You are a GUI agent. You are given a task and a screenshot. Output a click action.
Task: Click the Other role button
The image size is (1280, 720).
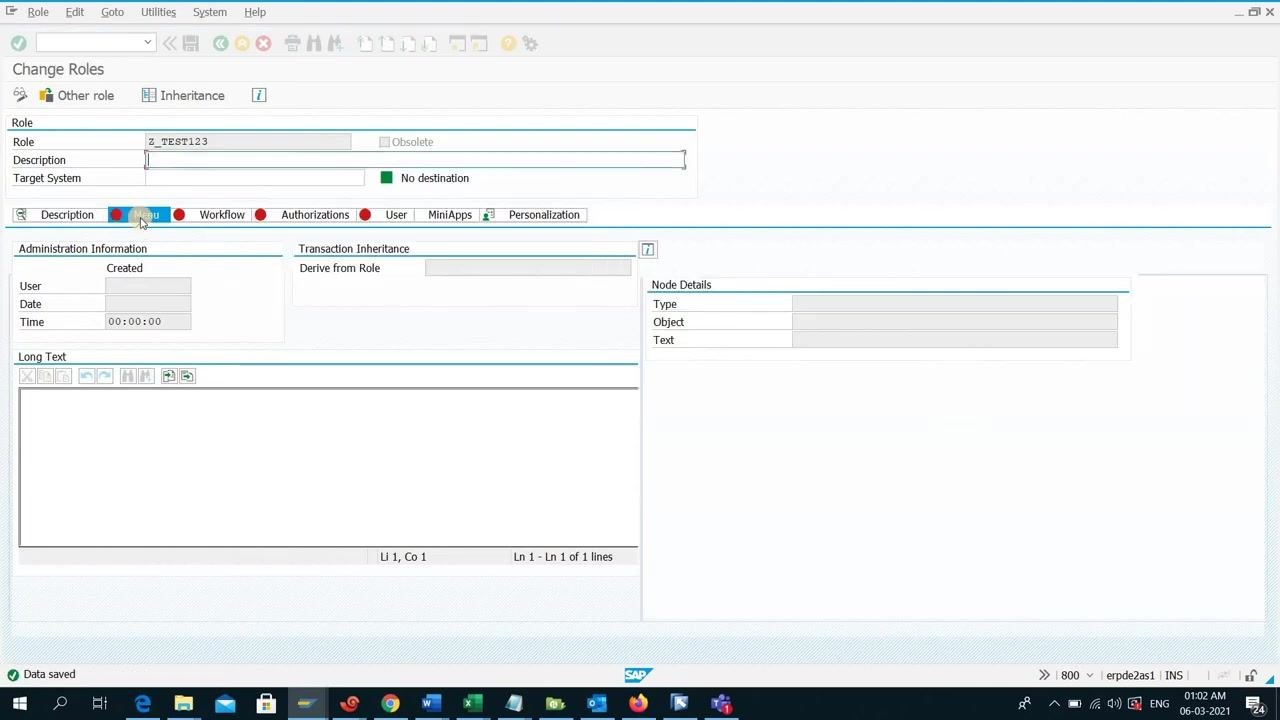[x=76, y=95]
